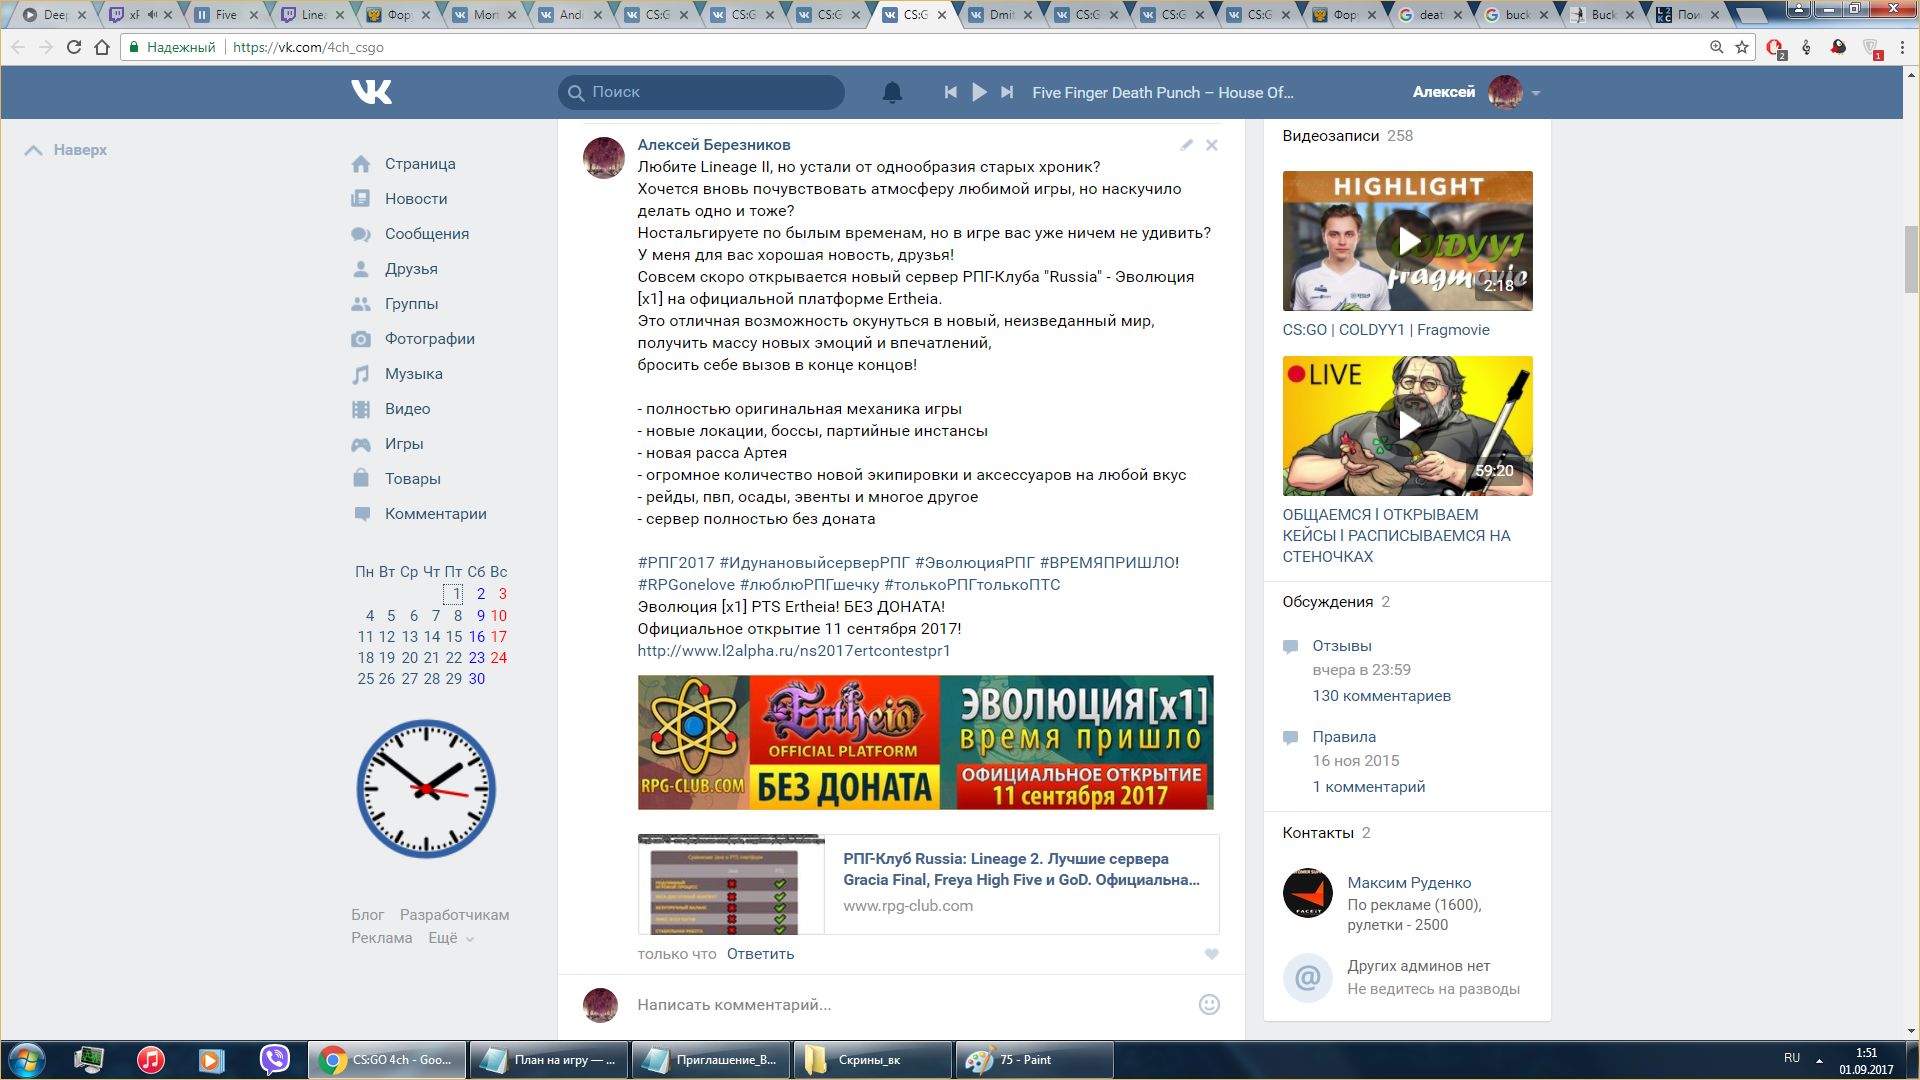
Task: Switch to the deat Google tab
Action: (x=1432, y=15)
